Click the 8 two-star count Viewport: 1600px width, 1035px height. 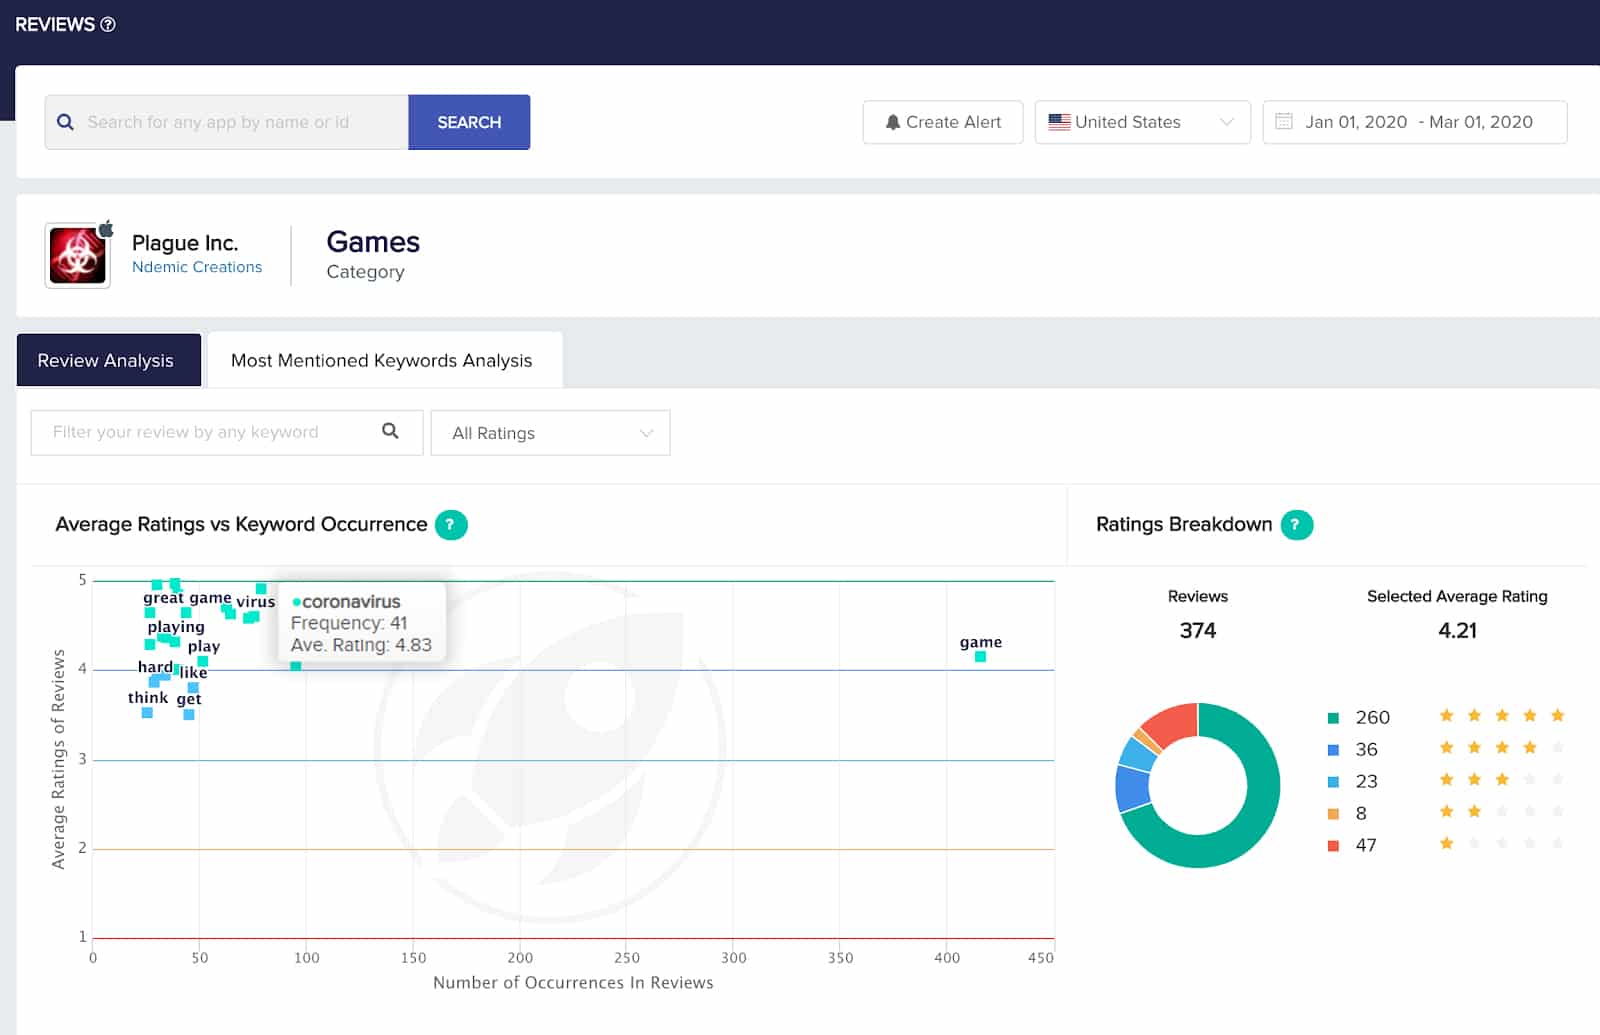1361,813
